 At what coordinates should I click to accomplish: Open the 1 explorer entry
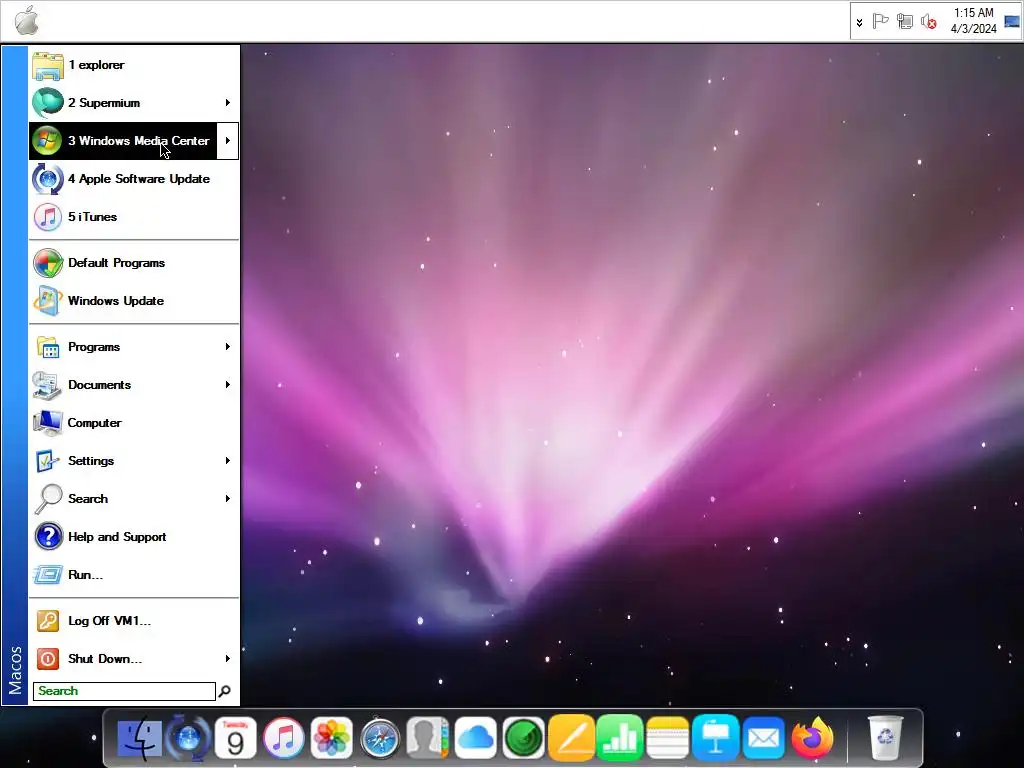134,65
